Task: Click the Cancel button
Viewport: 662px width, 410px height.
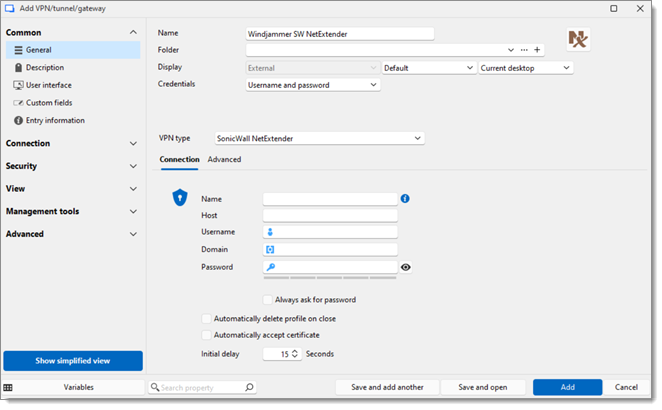Action: [x=626, y=387]
